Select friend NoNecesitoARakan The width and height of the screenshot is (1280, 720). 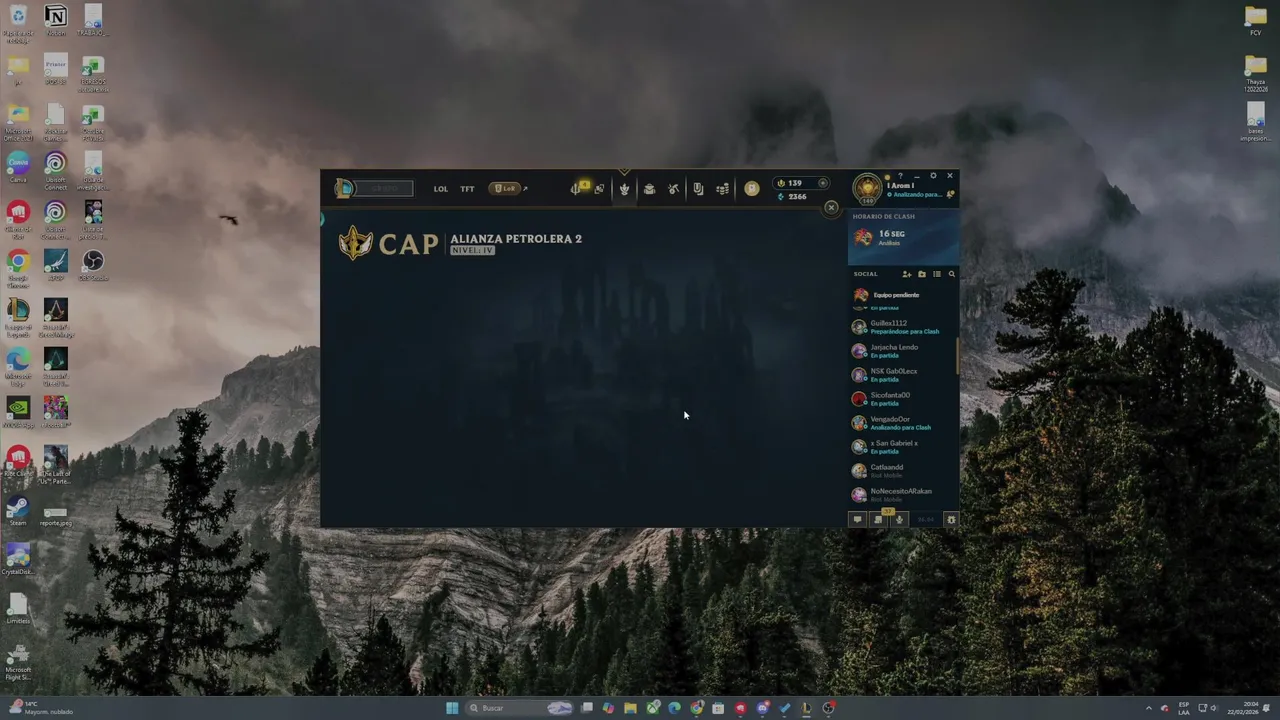[901, 495]
